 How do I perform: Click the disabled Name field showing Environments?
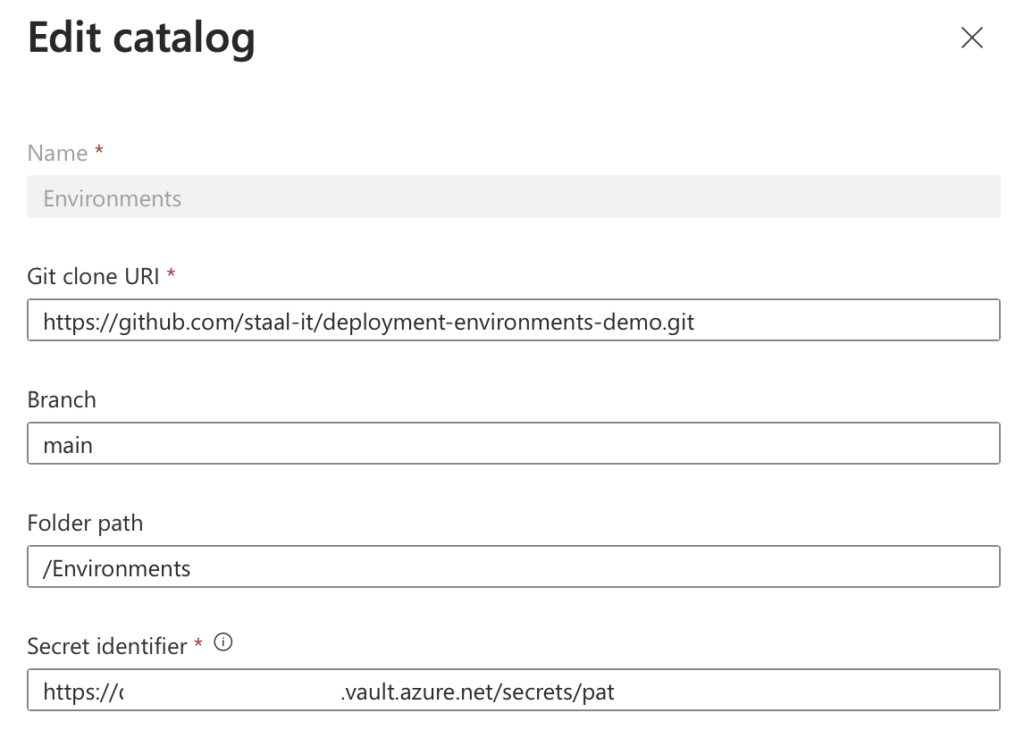point(513,197)
